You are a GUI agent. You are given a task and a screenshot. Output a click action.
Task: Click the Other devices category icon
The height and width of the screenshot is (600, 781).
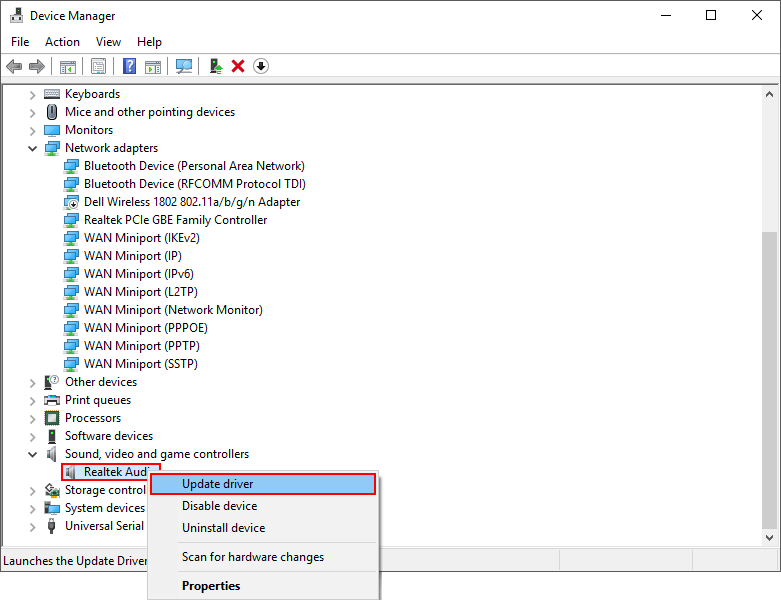pos(52,382)
